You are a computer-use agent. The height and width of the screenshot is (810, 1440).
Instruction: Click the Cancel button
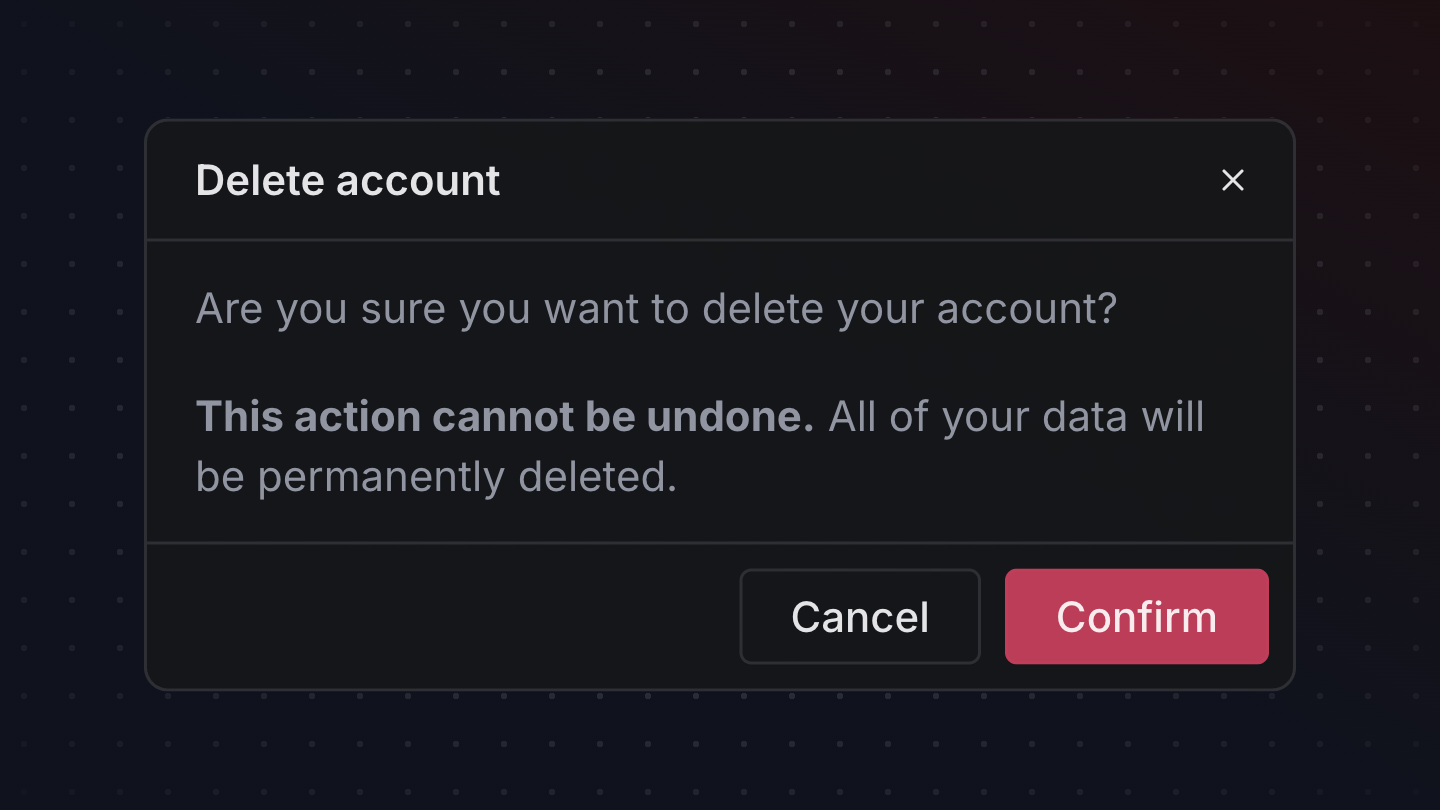pos(860,616)
